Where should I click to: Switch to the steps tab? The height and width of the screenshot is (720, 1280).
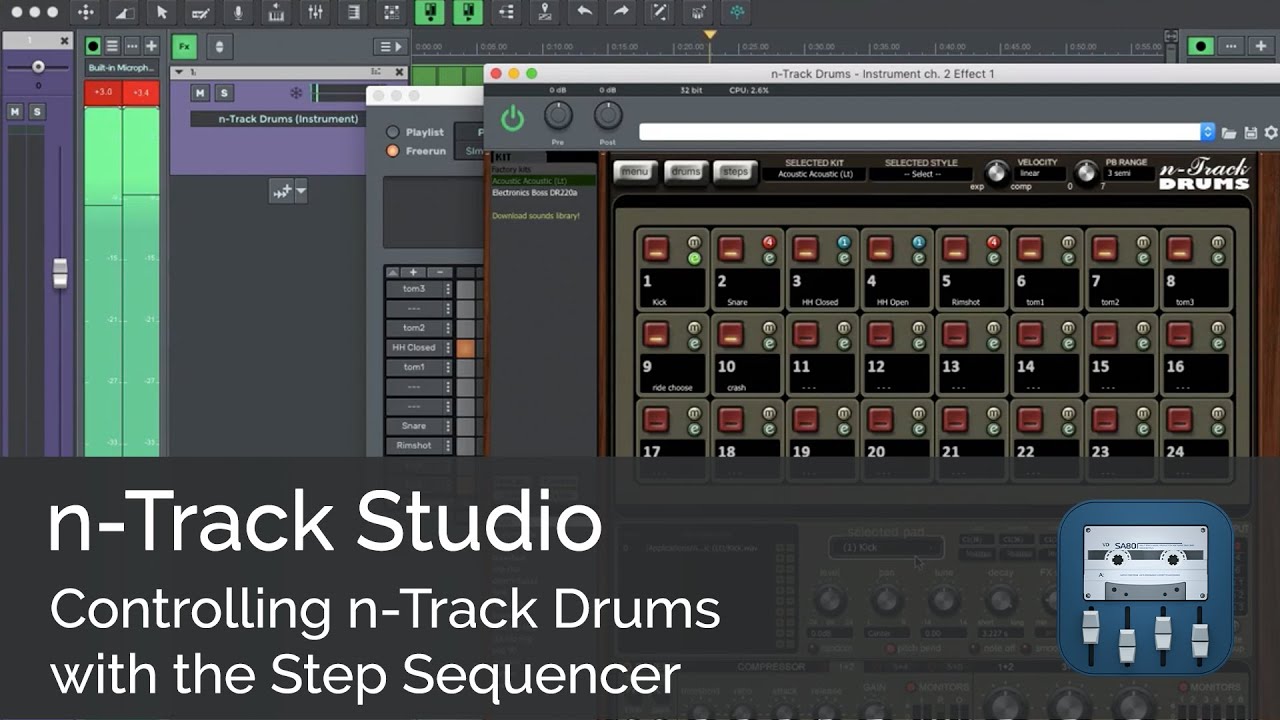735,171
